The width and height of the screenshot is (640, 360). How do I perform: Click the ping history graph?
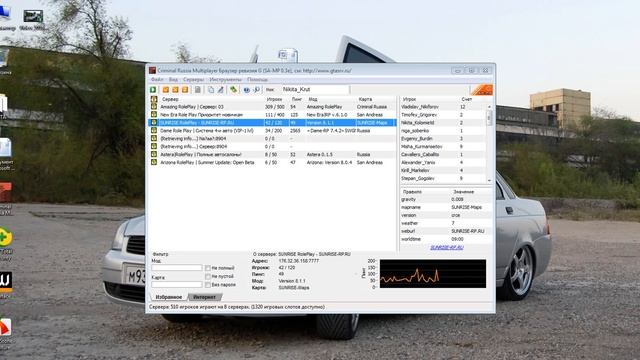coord(433,273)
